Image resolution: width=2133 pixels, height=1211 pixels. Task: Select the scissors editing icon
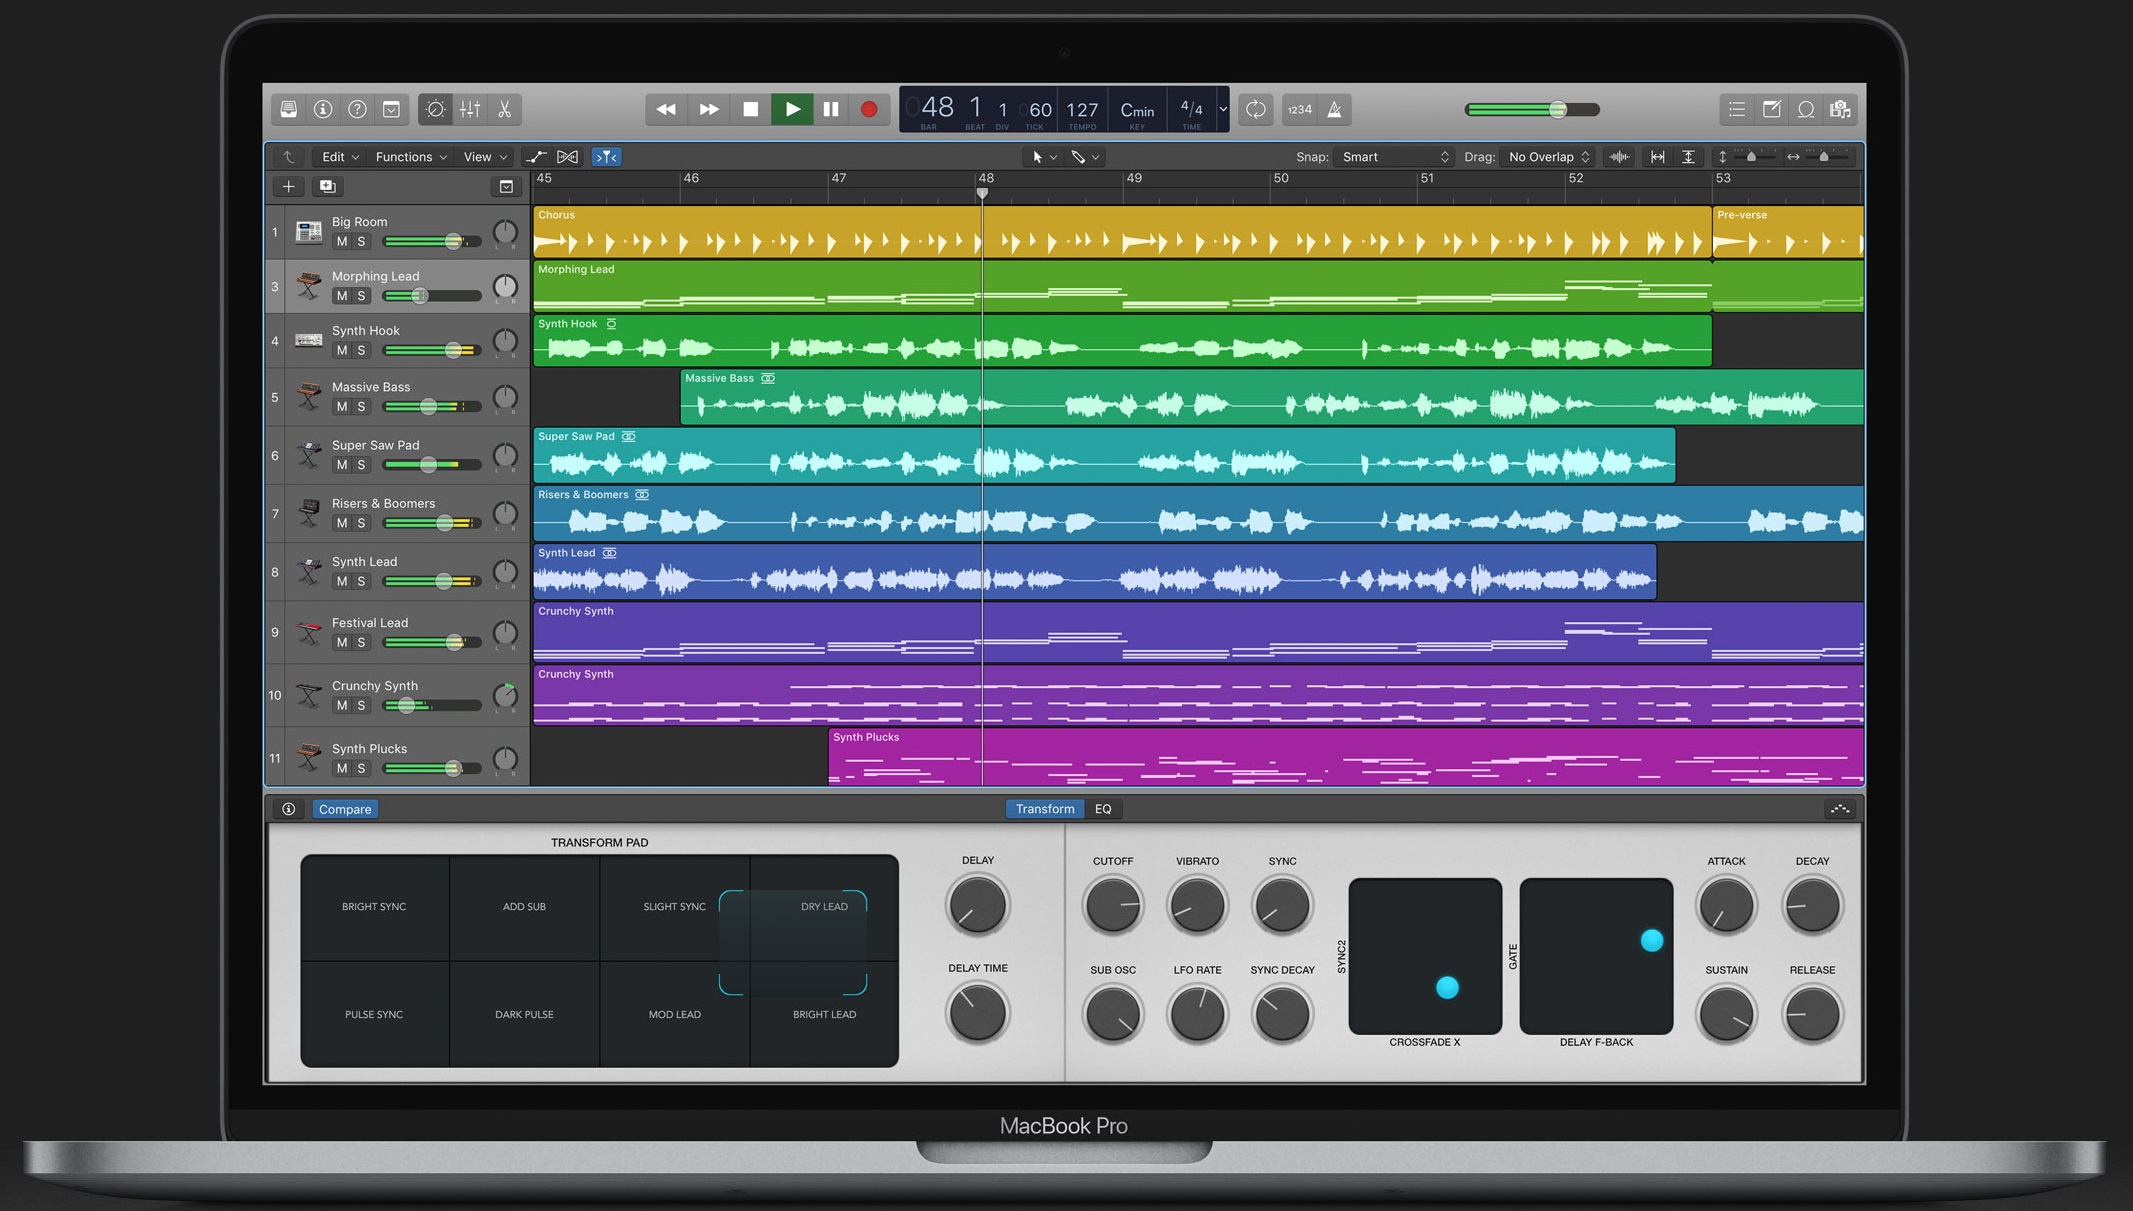[x=505, y=109]
